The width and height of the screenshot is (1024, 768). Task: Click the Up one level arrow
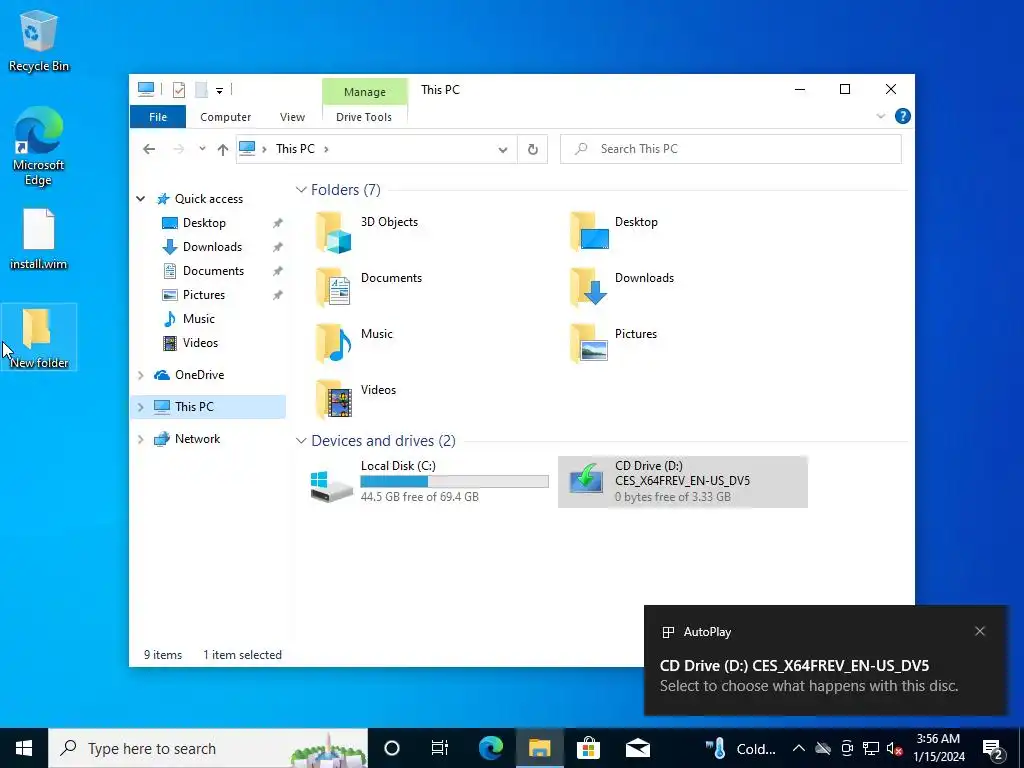pyautogui.click(x=223, y=150)
